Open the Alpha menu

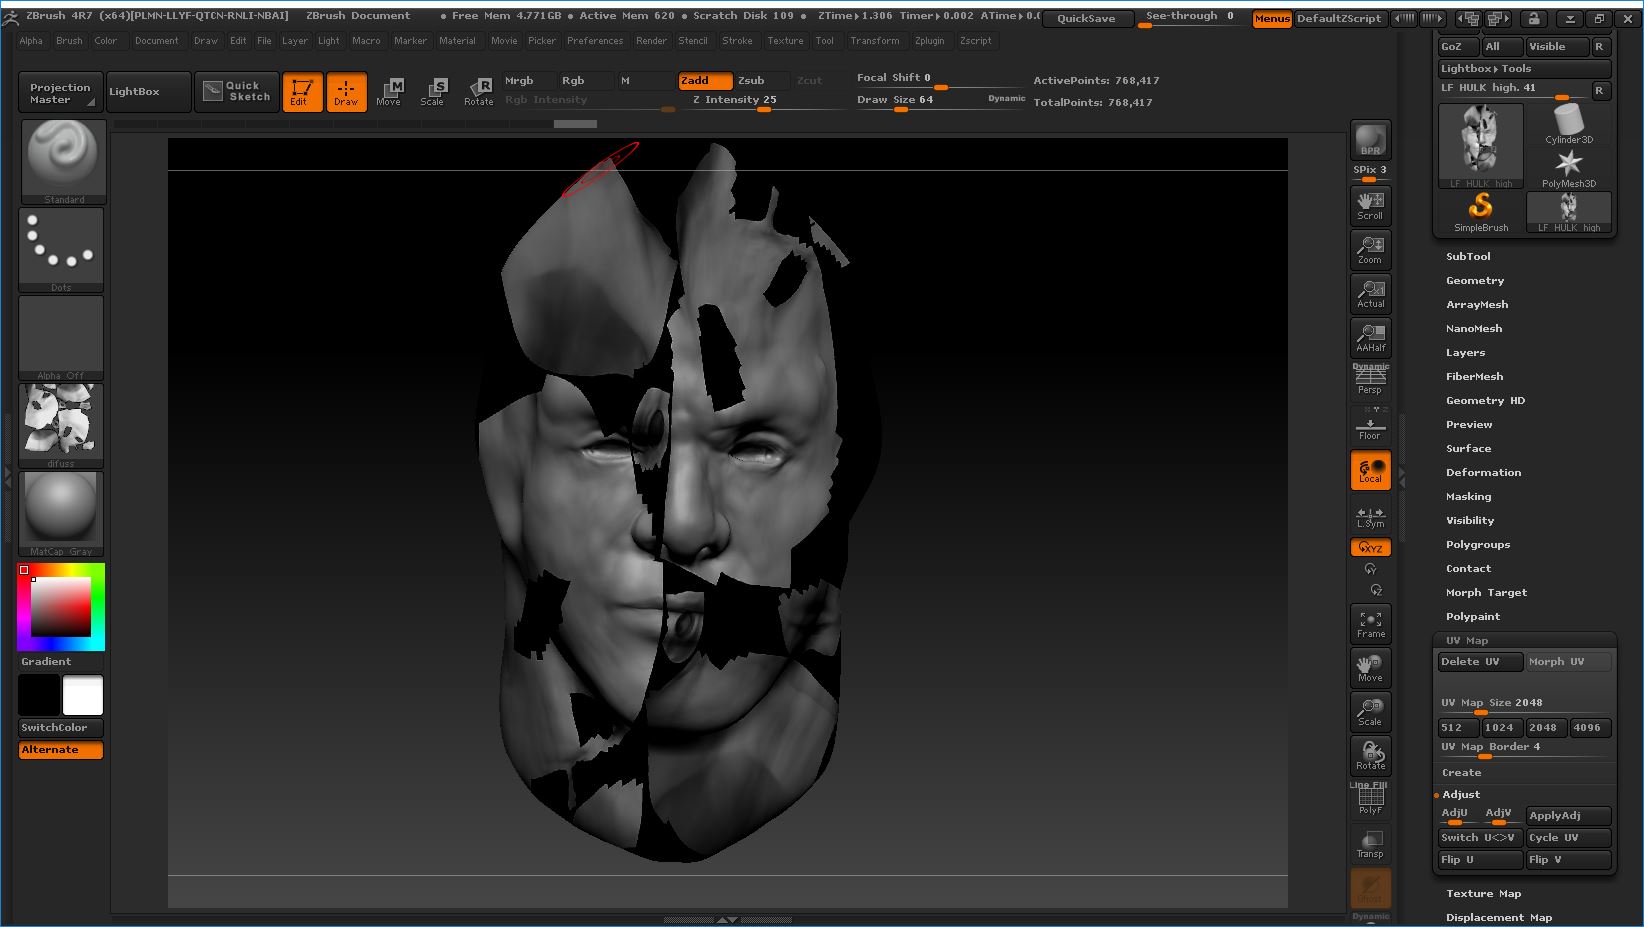(31, 41)
